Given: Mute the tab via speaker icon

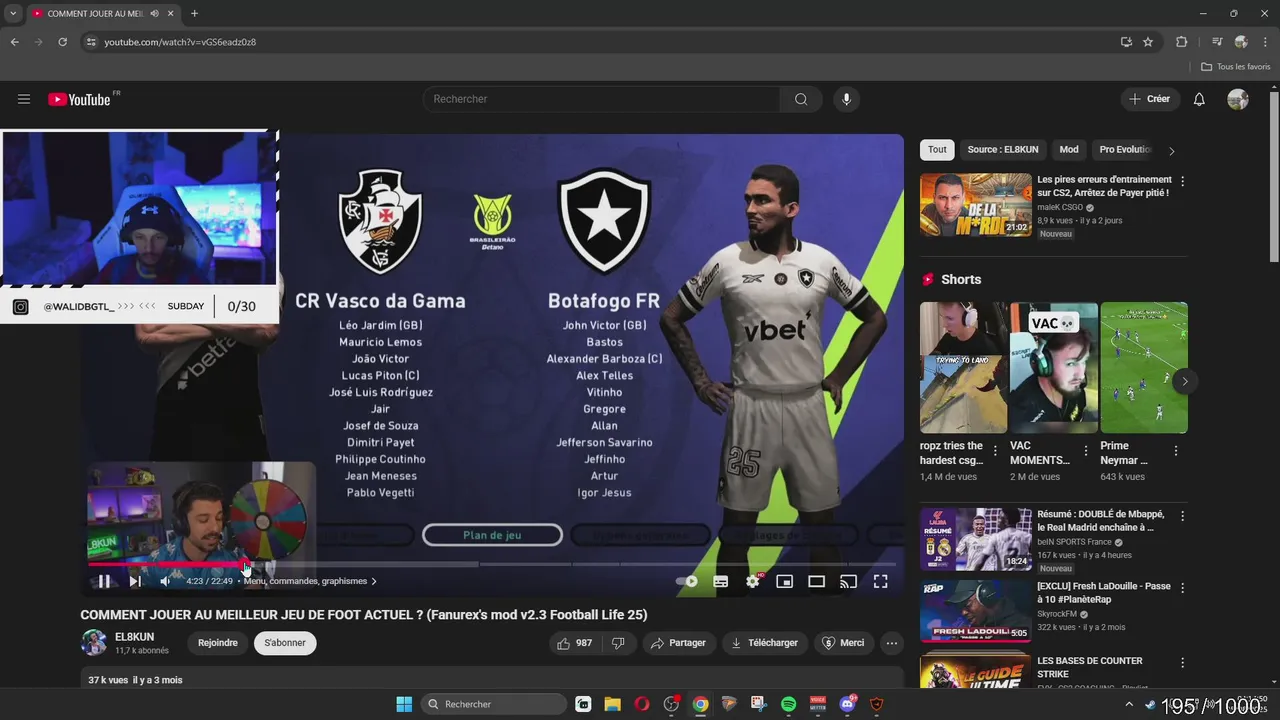Looking at the screenshot, I should point(154,14).
